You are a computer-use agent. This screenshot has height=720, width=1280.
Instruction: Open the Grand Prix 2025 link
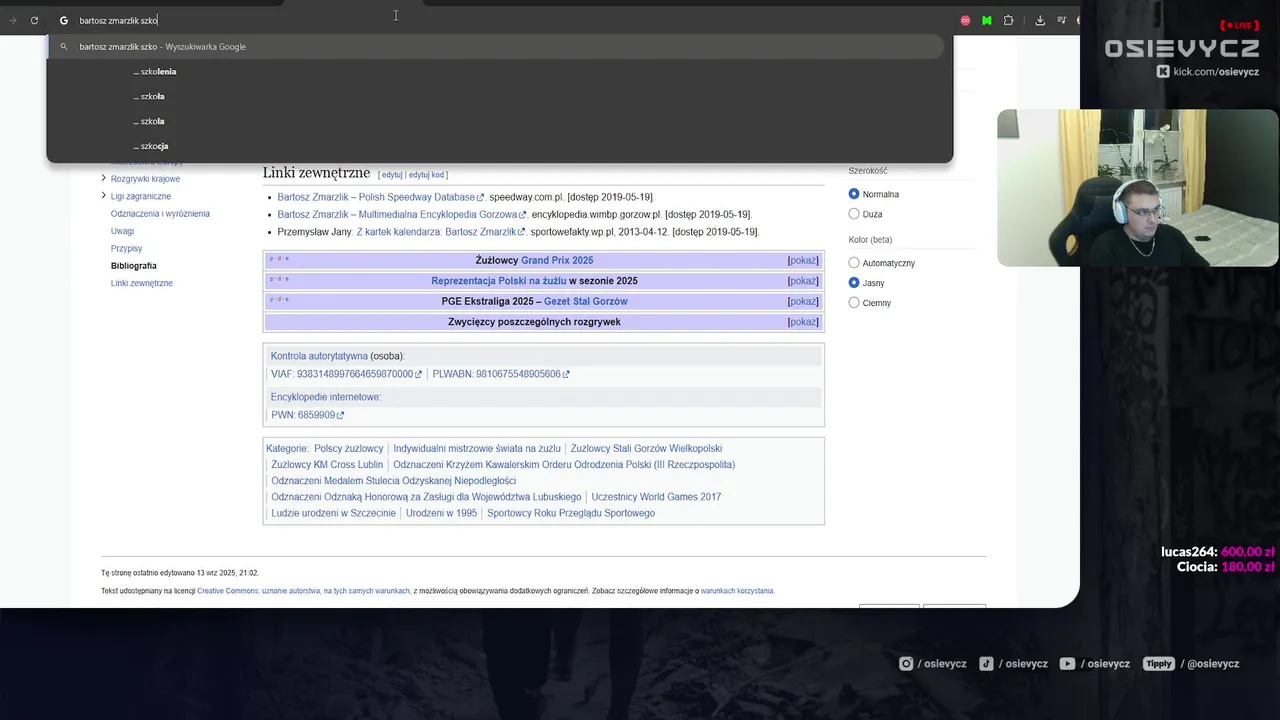click(557, 261)
